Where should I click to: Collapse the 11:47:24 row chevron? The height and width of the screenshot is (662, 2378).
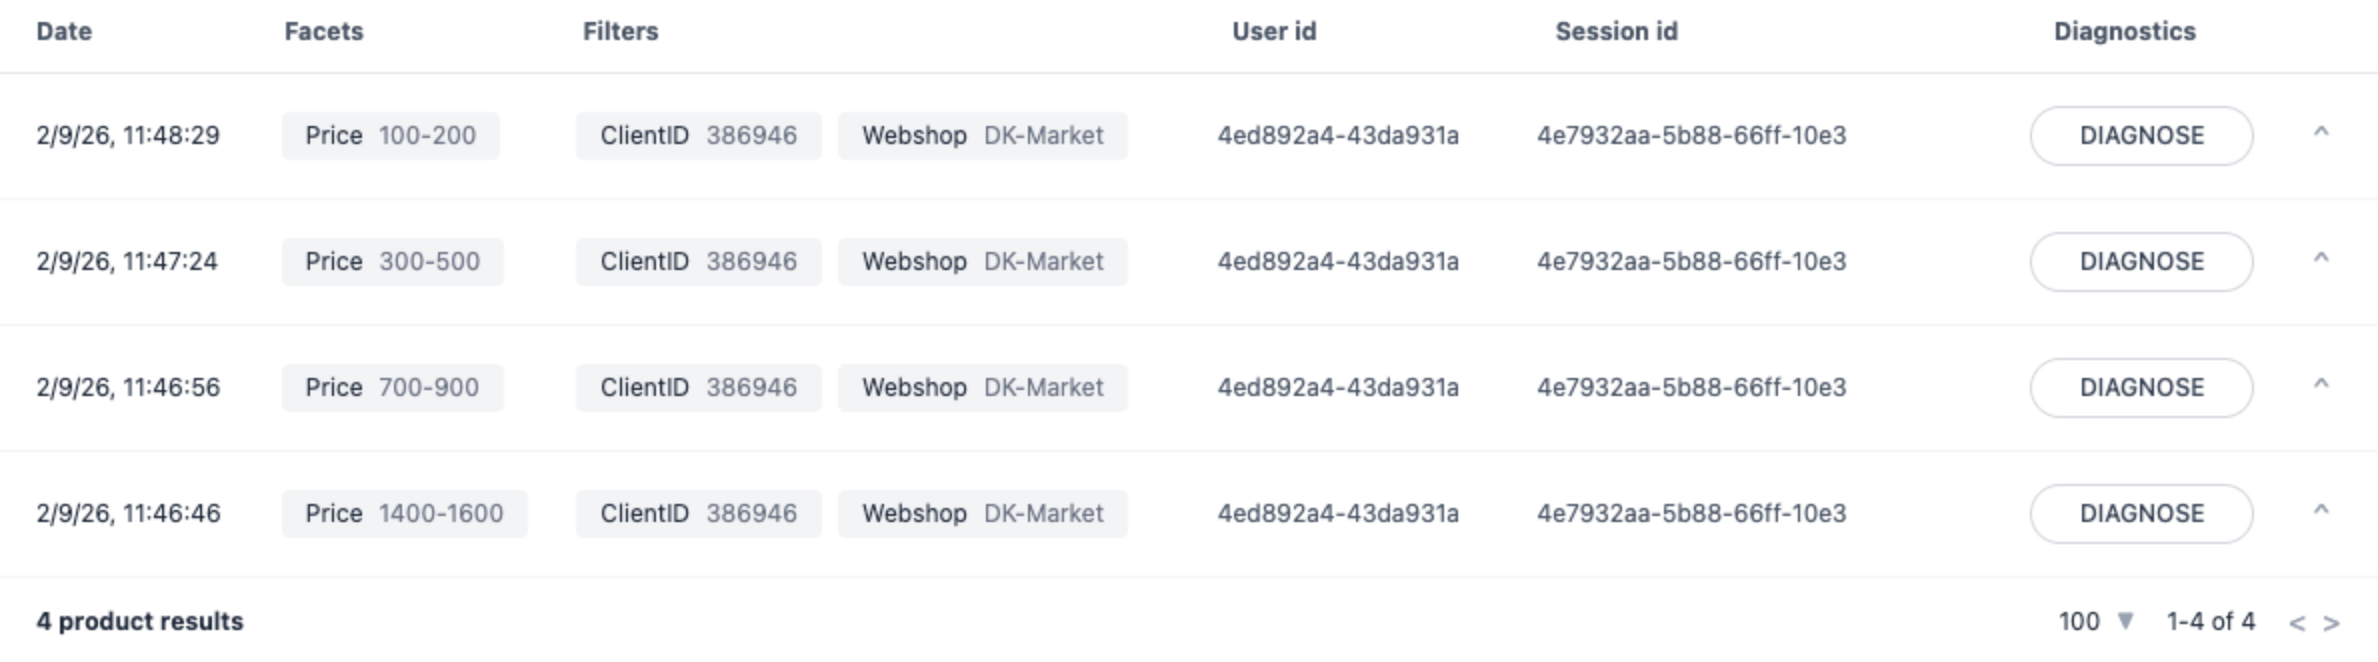[2321, 259]
